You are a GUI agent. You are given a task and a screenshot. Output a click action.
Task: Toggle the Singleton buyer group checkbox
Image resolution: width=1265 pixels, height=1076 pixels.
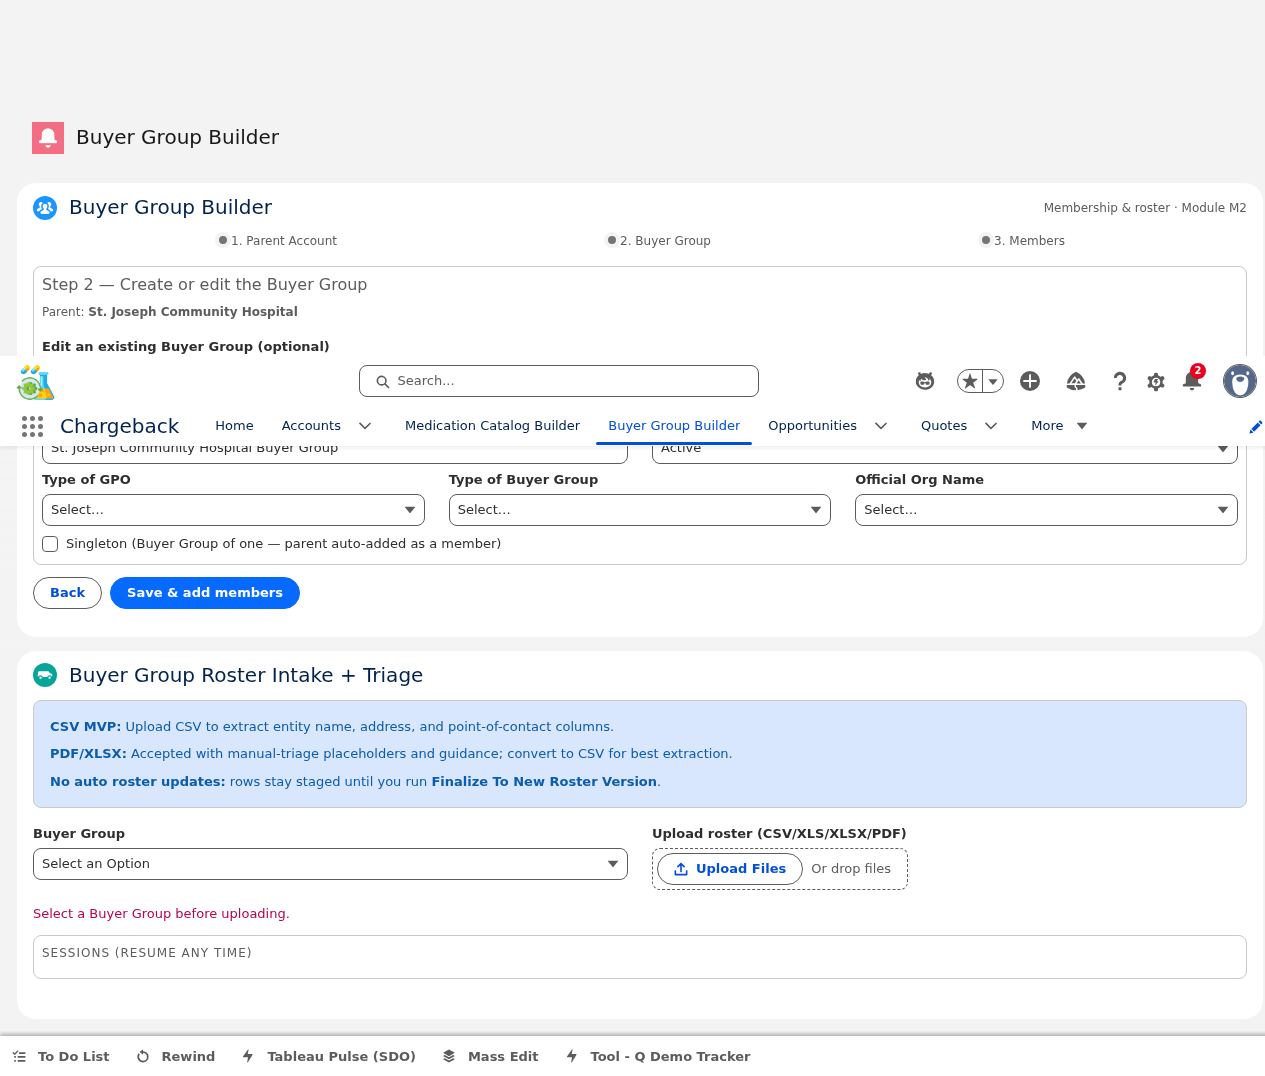(50, 544)
